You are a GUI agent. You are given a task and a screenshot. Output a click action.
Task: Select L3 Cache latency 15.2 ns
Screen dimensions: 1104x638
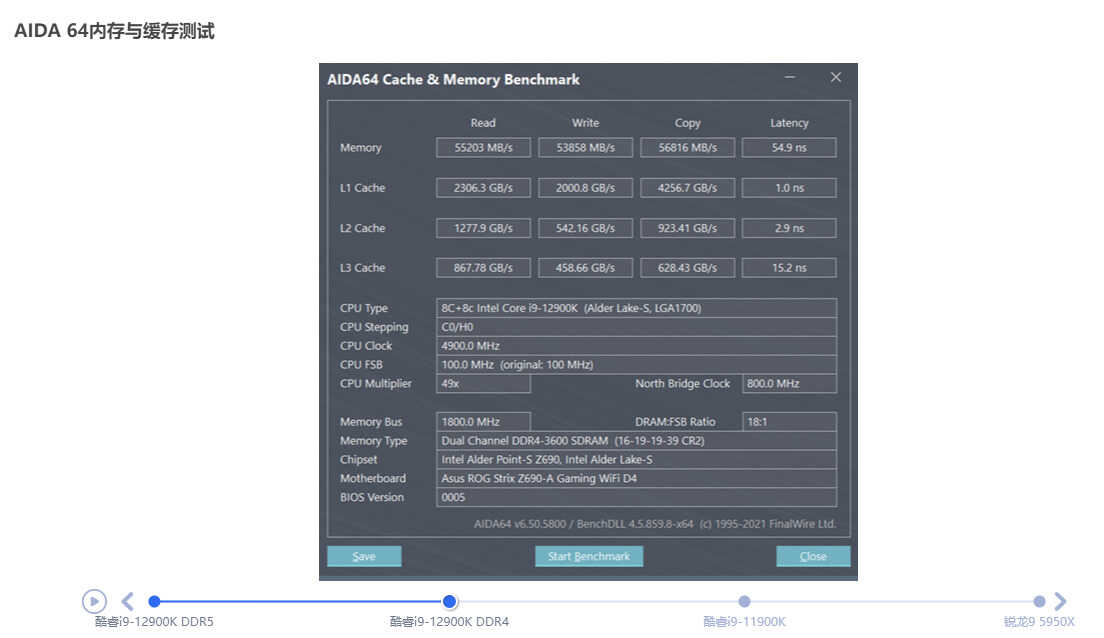pyautogui.click(x=789, y=268)
